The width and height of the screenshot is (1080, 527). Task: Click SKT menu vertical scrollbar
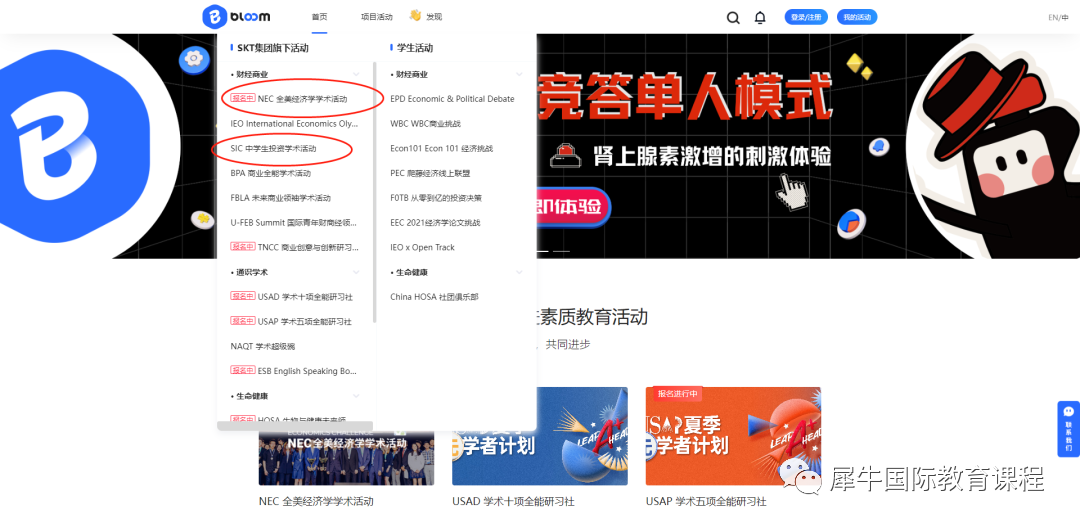coord(375,192)
